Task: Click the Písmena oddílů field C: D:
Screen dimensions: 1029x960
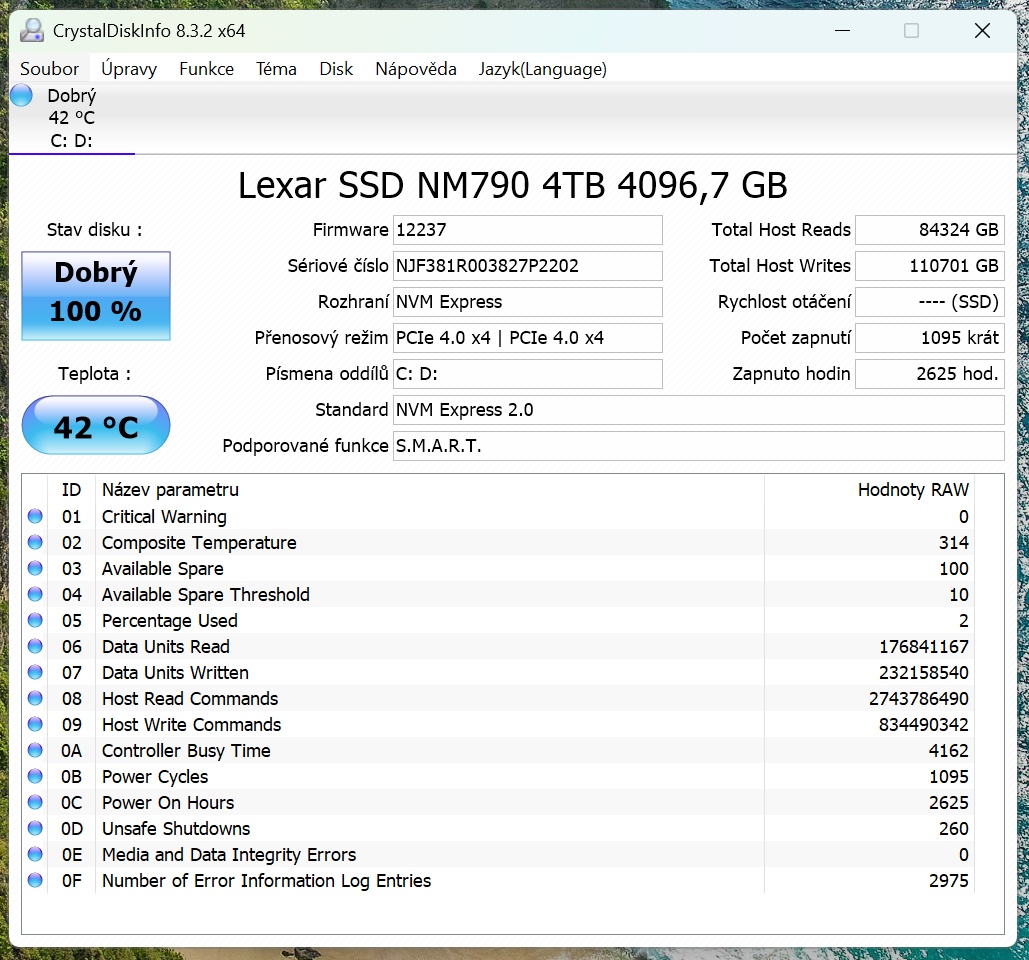Action: pos(528,374)
